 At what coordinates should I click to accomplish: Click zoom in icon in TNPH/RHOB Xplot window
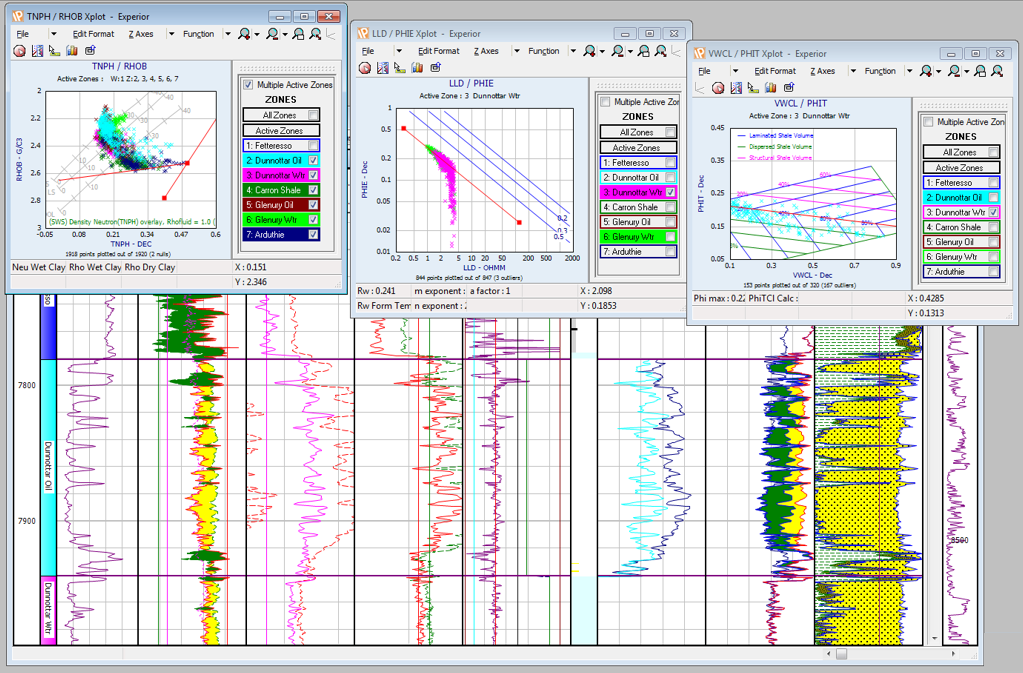244,34
